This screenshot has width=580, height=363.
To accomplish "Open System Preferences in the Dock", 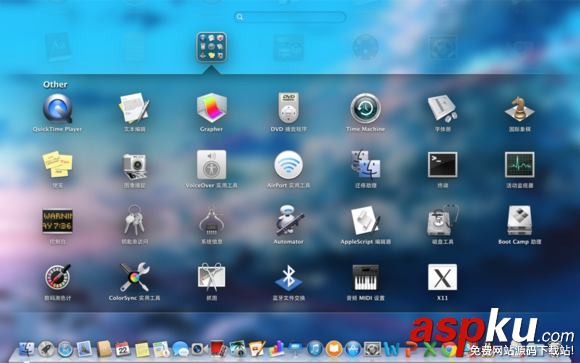I will point(372,349).
